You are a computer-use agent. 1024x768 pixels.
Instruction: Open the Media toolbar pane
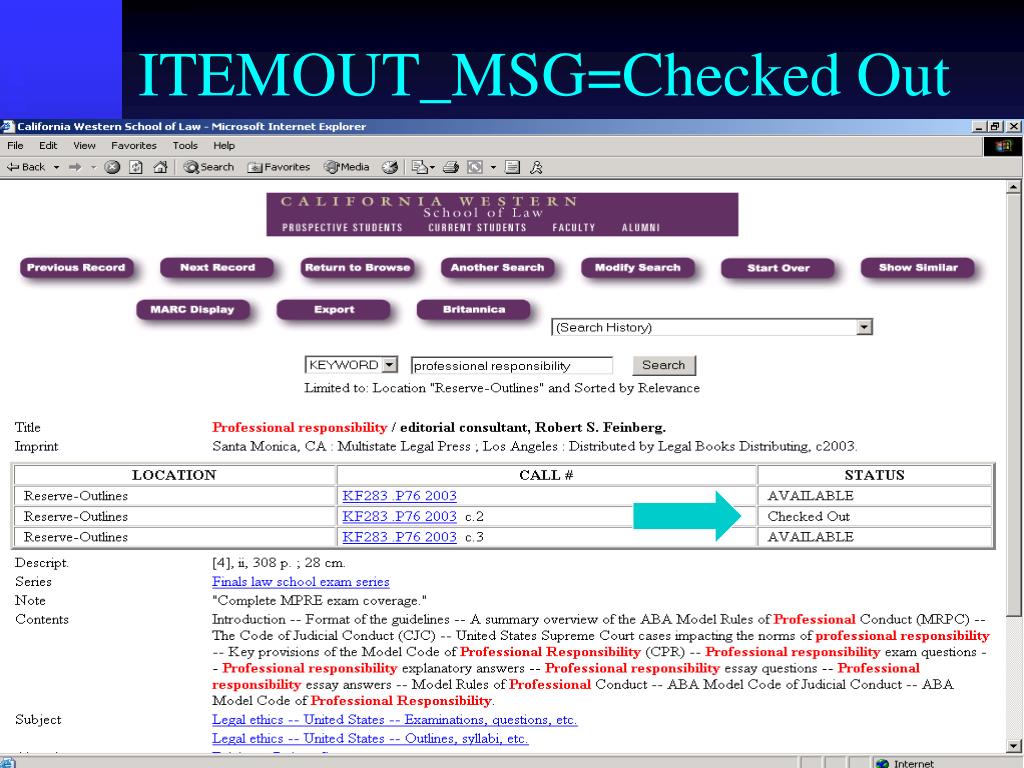[x=347, y=167]
